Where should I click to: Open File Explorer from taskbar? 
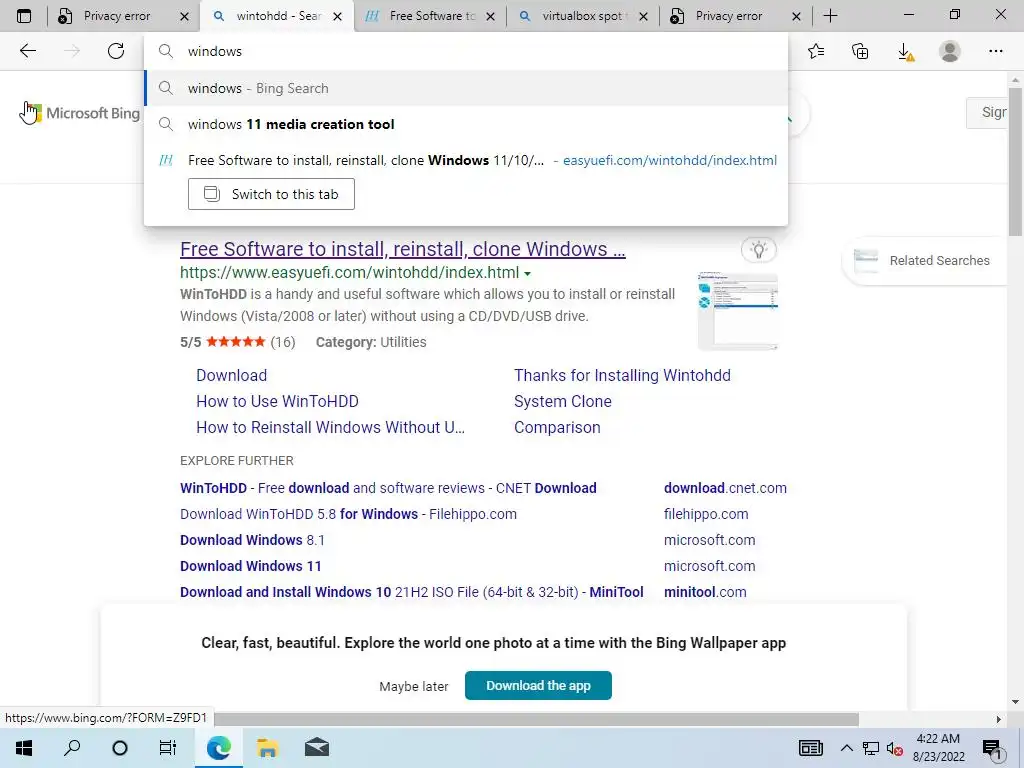pyautogui.click(x=267, y=748)
